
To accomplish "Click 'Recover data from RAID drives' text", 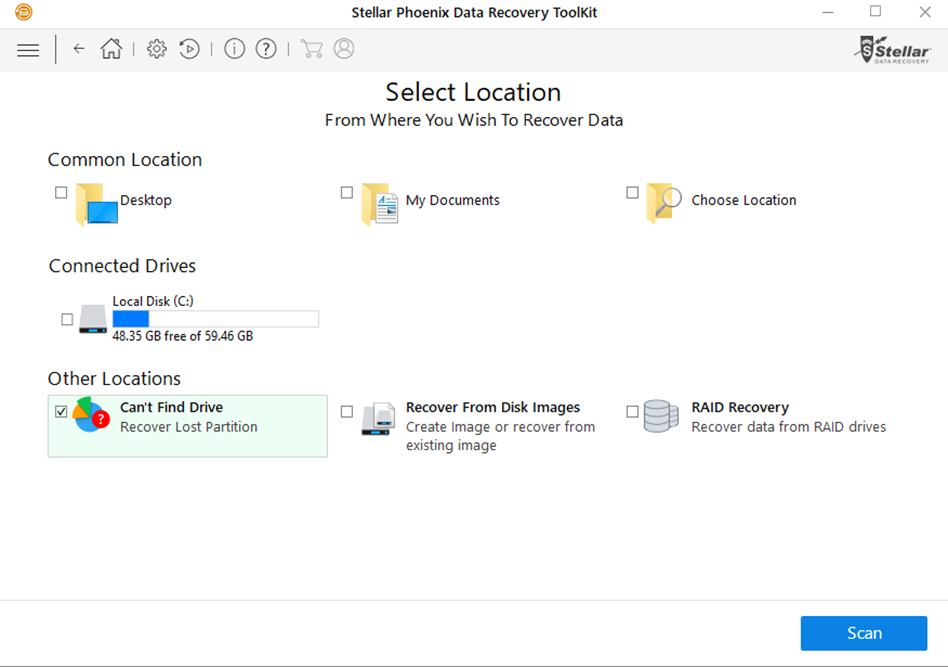I will coord(788,427).
